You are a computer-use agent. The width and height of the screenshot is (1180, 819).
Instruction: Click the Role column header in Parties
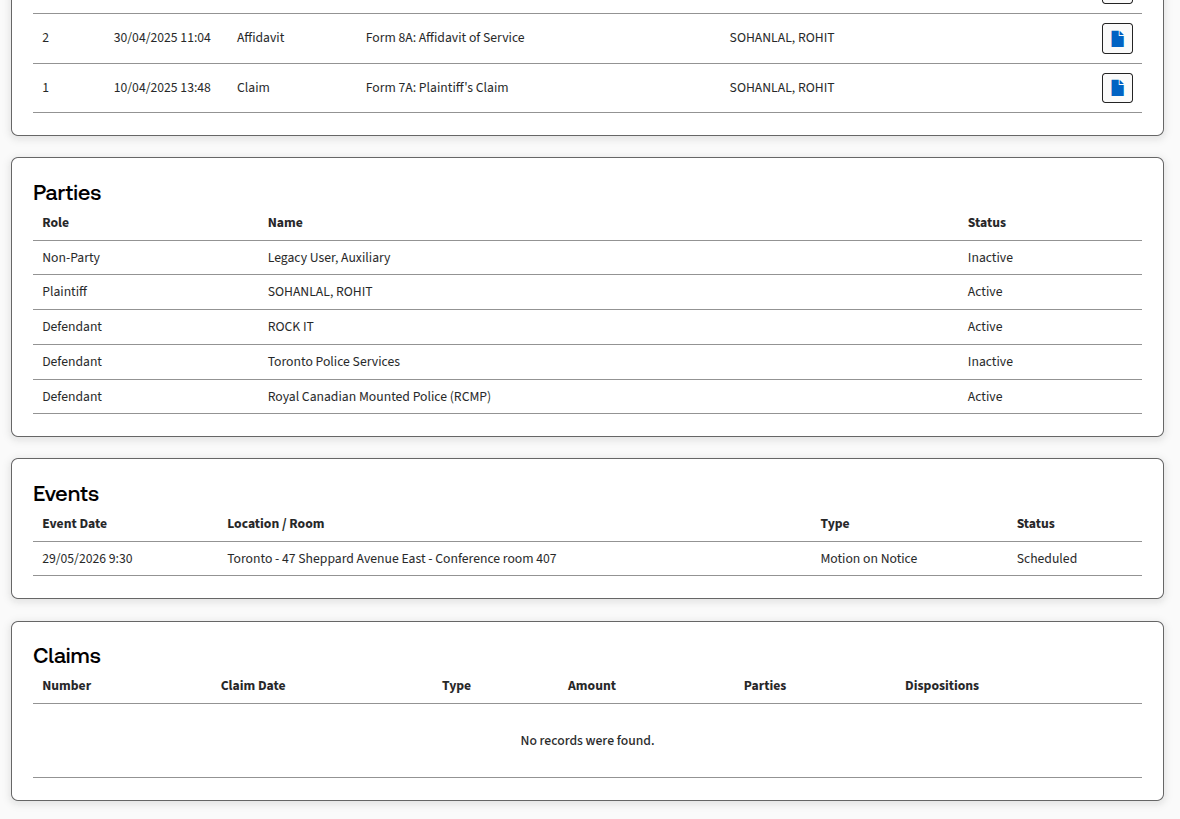[x=56, y=223]
